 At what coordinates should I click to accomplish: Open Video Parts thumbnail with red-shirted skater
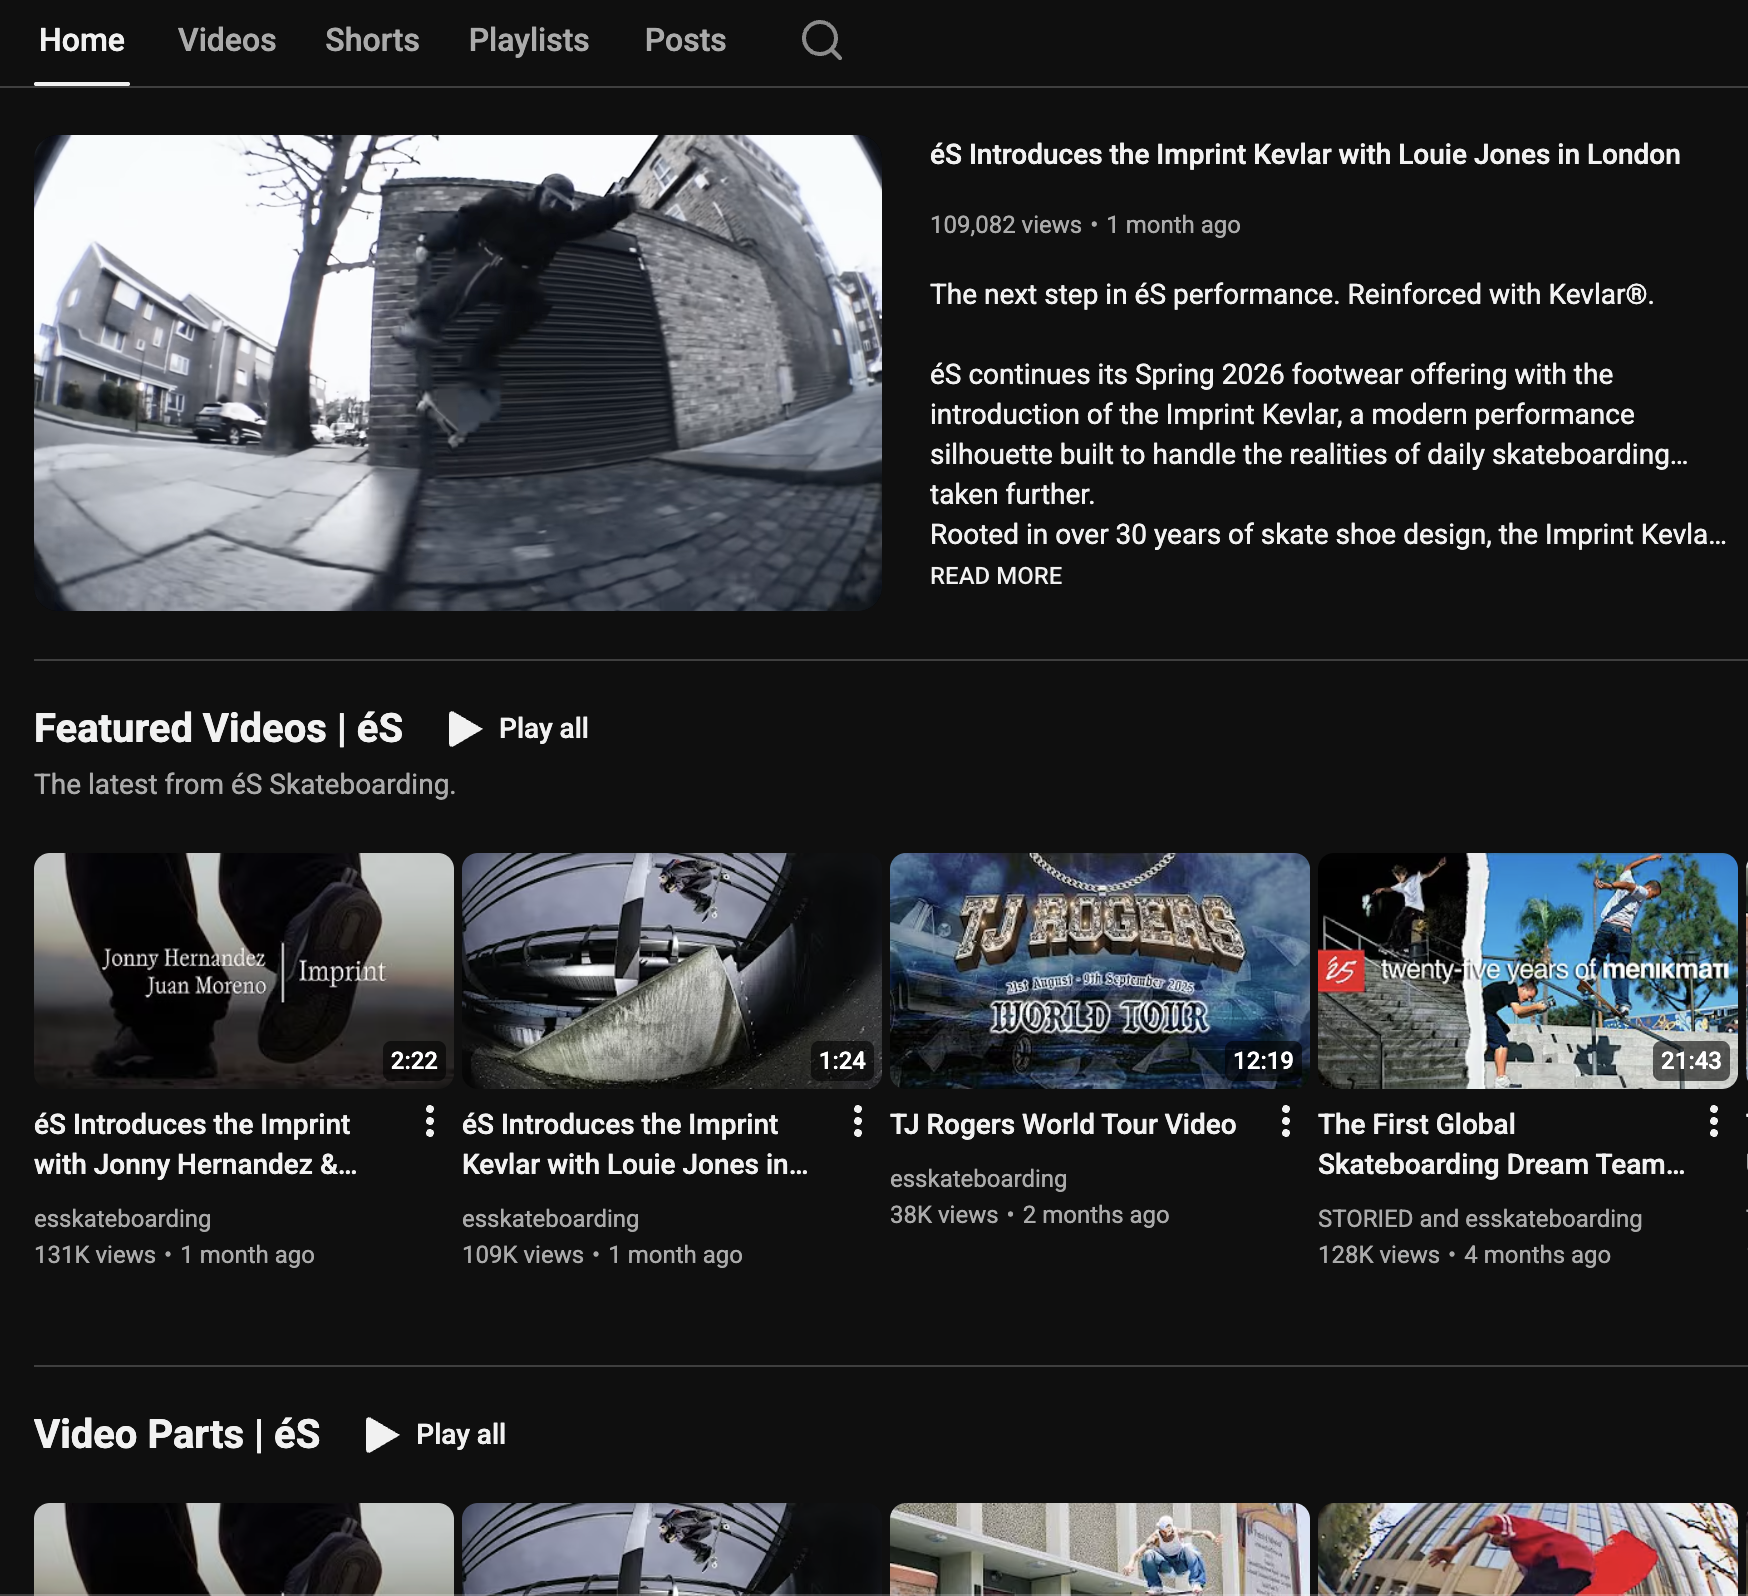(x=1528, y=1549)
